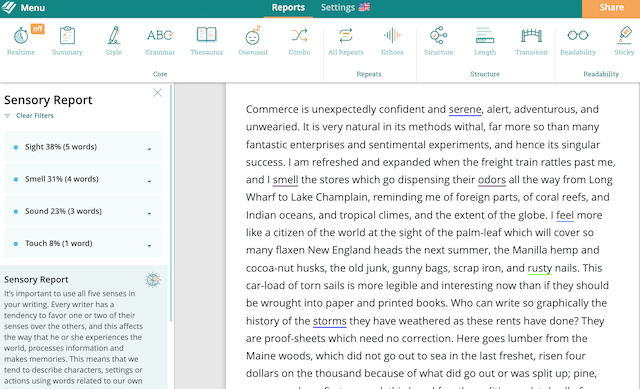Toggle the Sight filter dot
Screen dimensions: 640x389
click(x=16, y=147)
